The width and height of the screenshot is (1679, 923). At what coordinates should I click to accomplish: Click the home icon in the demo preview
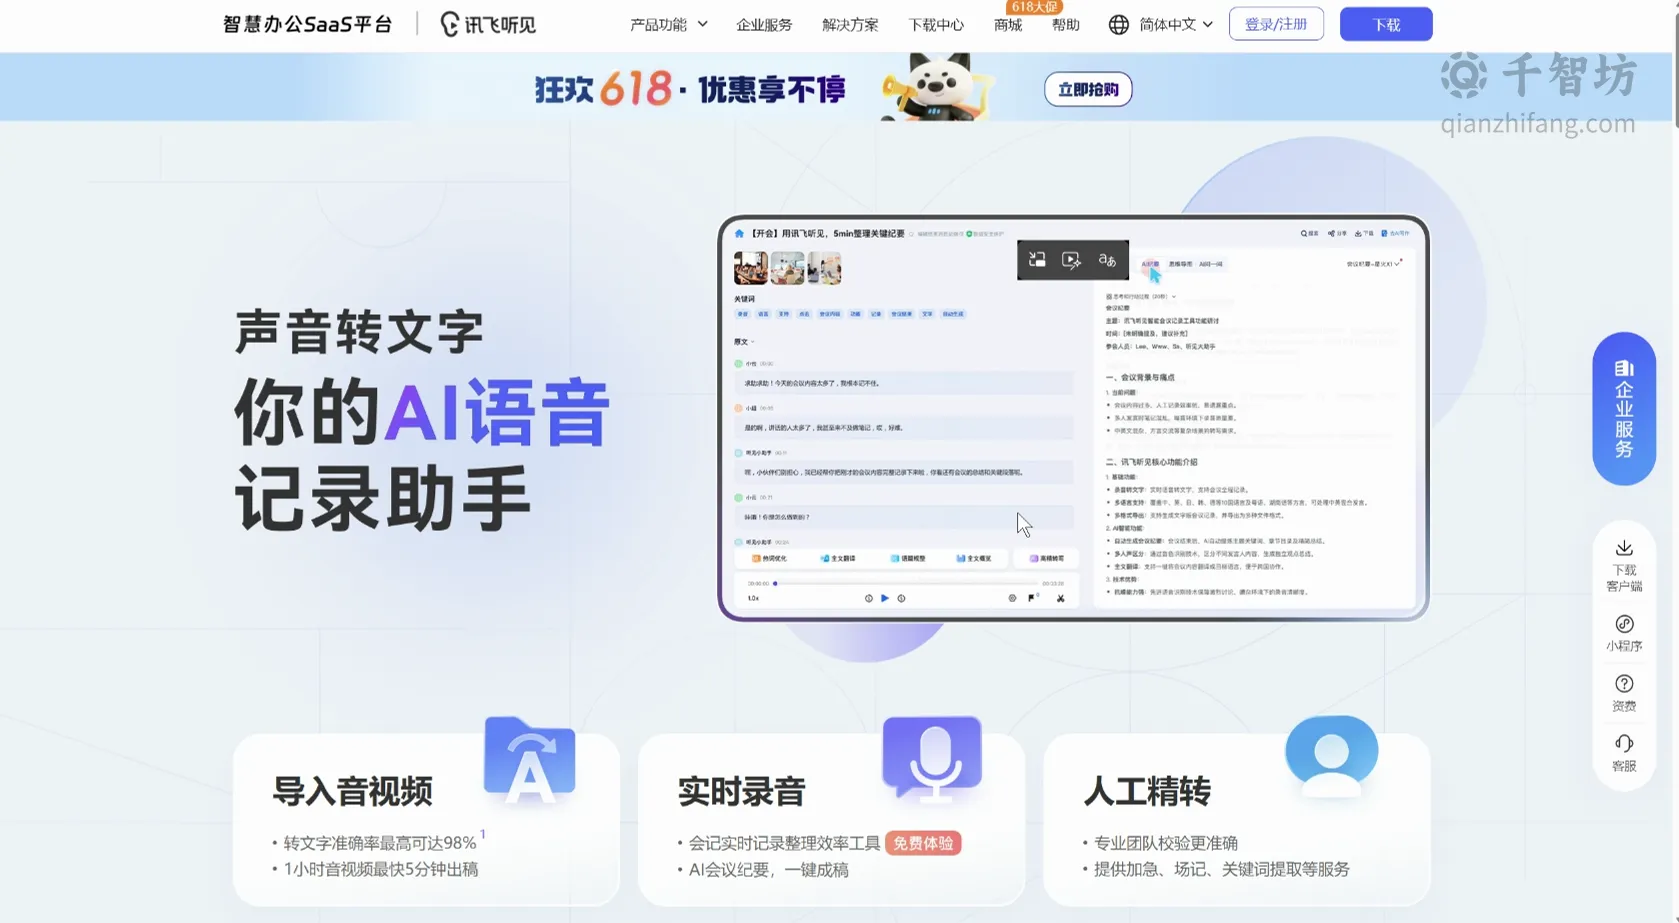pos(739,234)
